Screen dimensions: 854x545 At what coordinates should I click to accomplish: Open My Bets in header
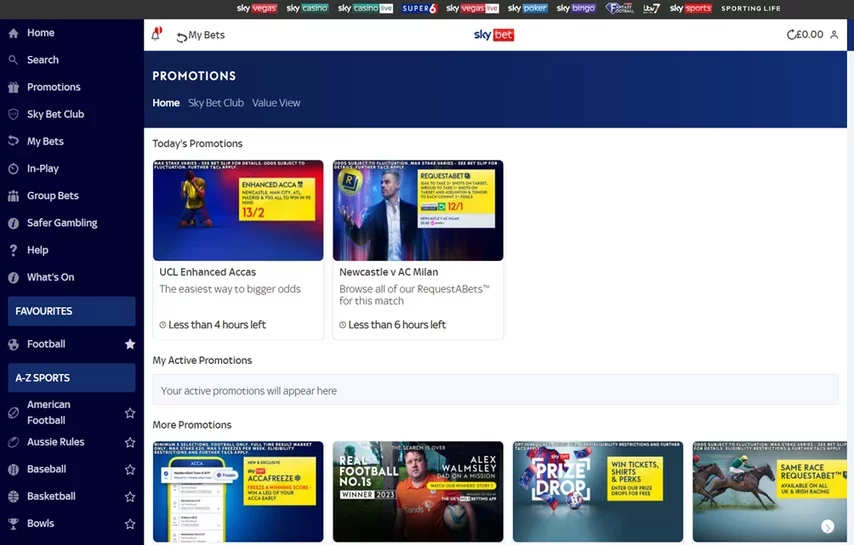tap(200, 35)
